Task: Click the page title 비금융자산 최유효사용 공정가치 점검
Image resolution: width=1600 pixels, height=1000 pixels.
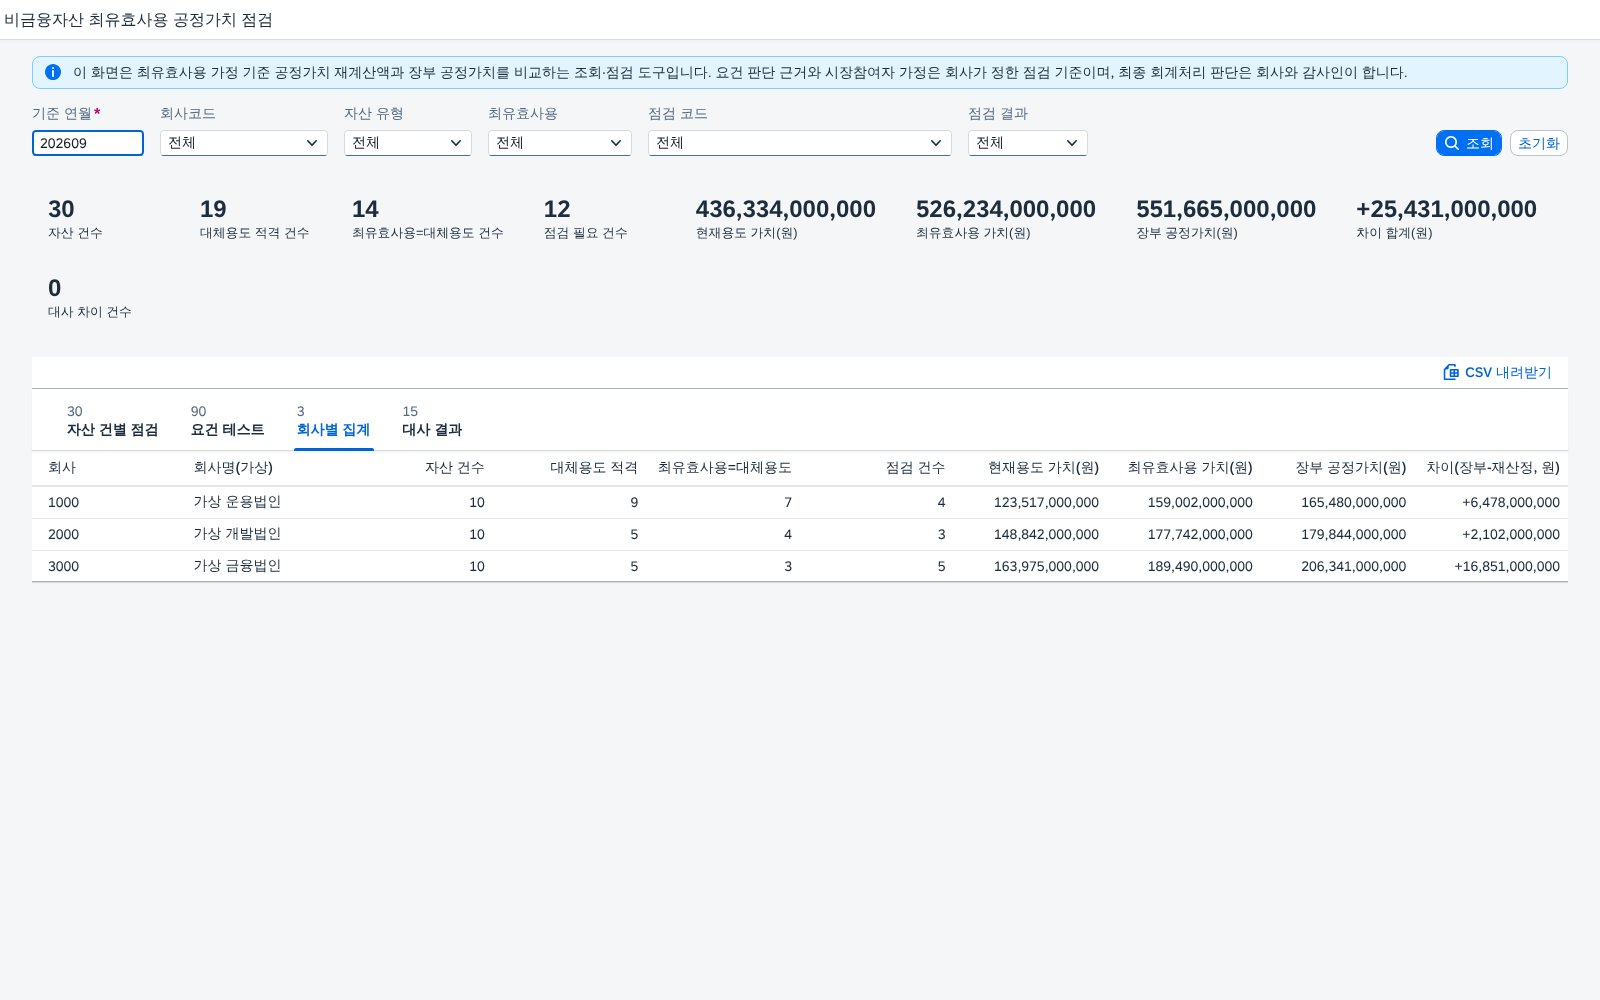Action: pos(138,20)
